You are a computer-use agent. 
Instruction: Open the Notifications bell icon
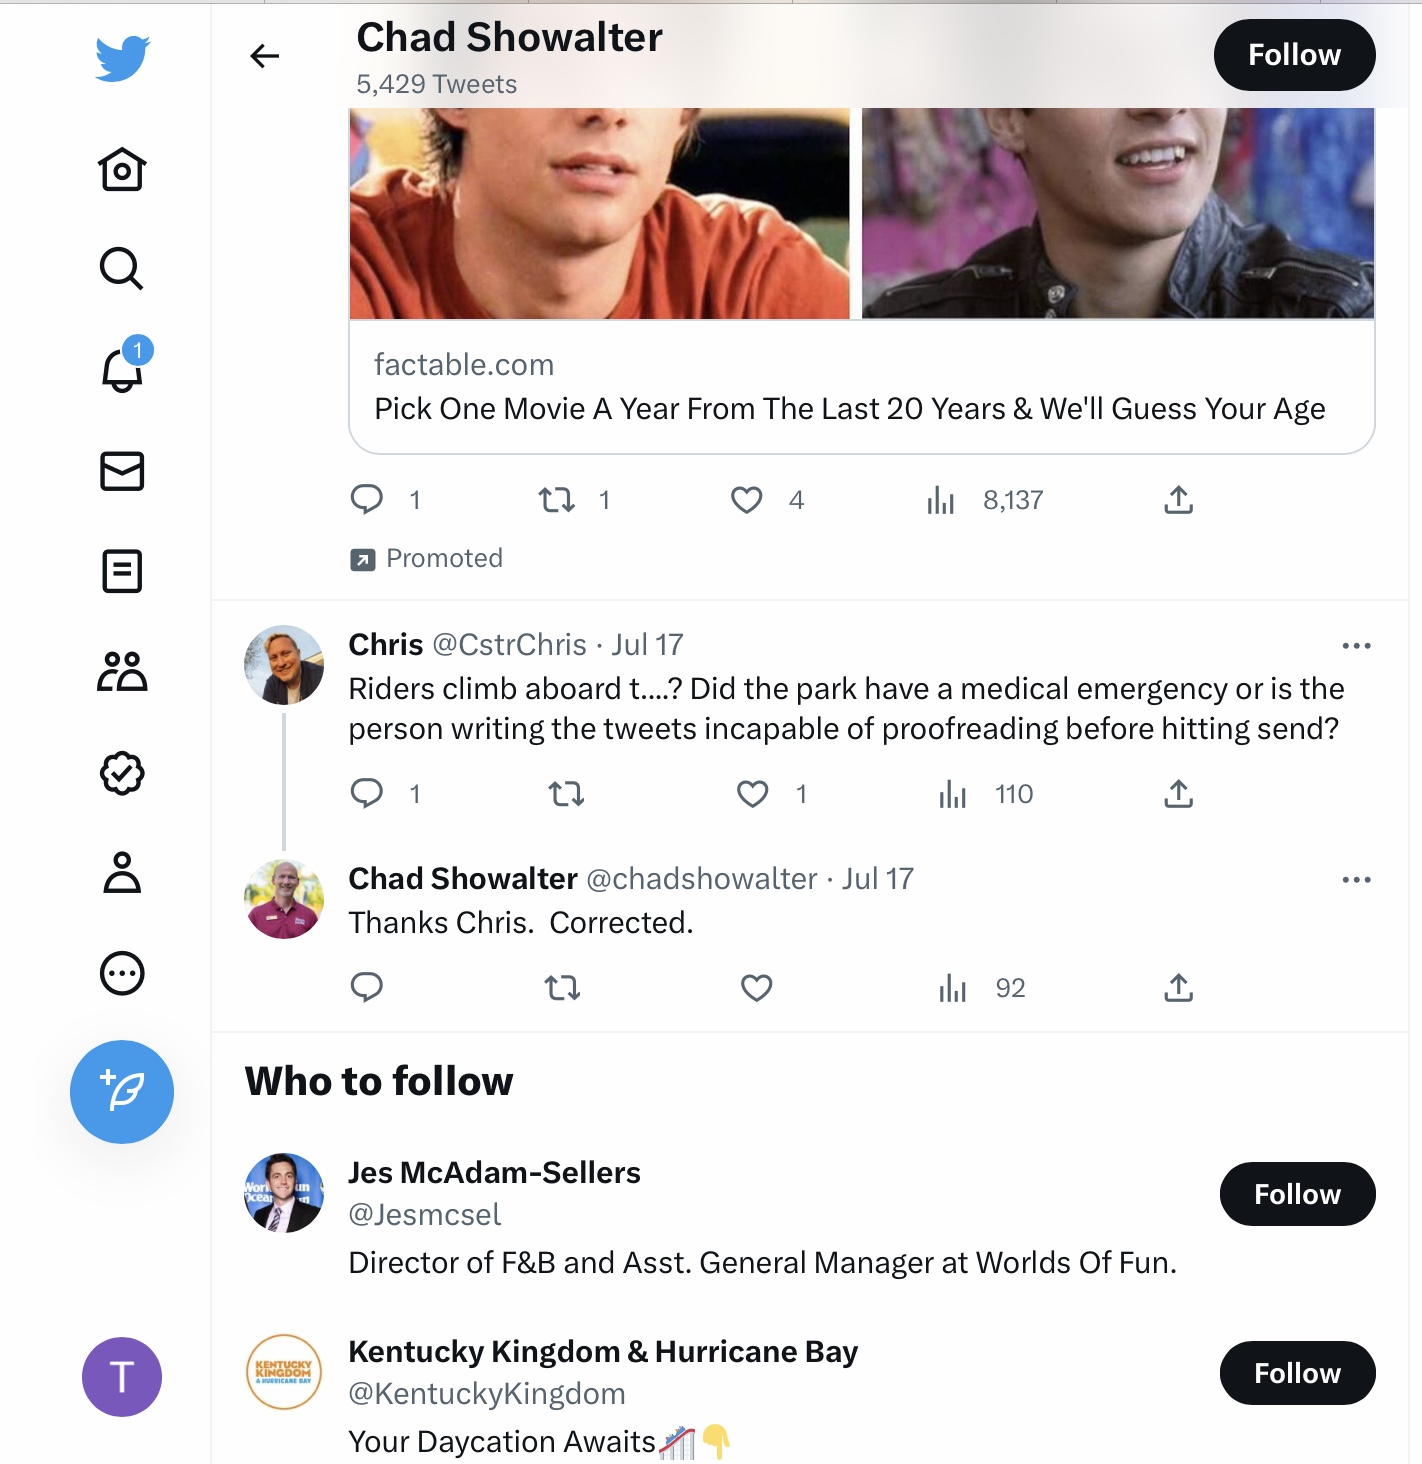click(x=122, y=368)
